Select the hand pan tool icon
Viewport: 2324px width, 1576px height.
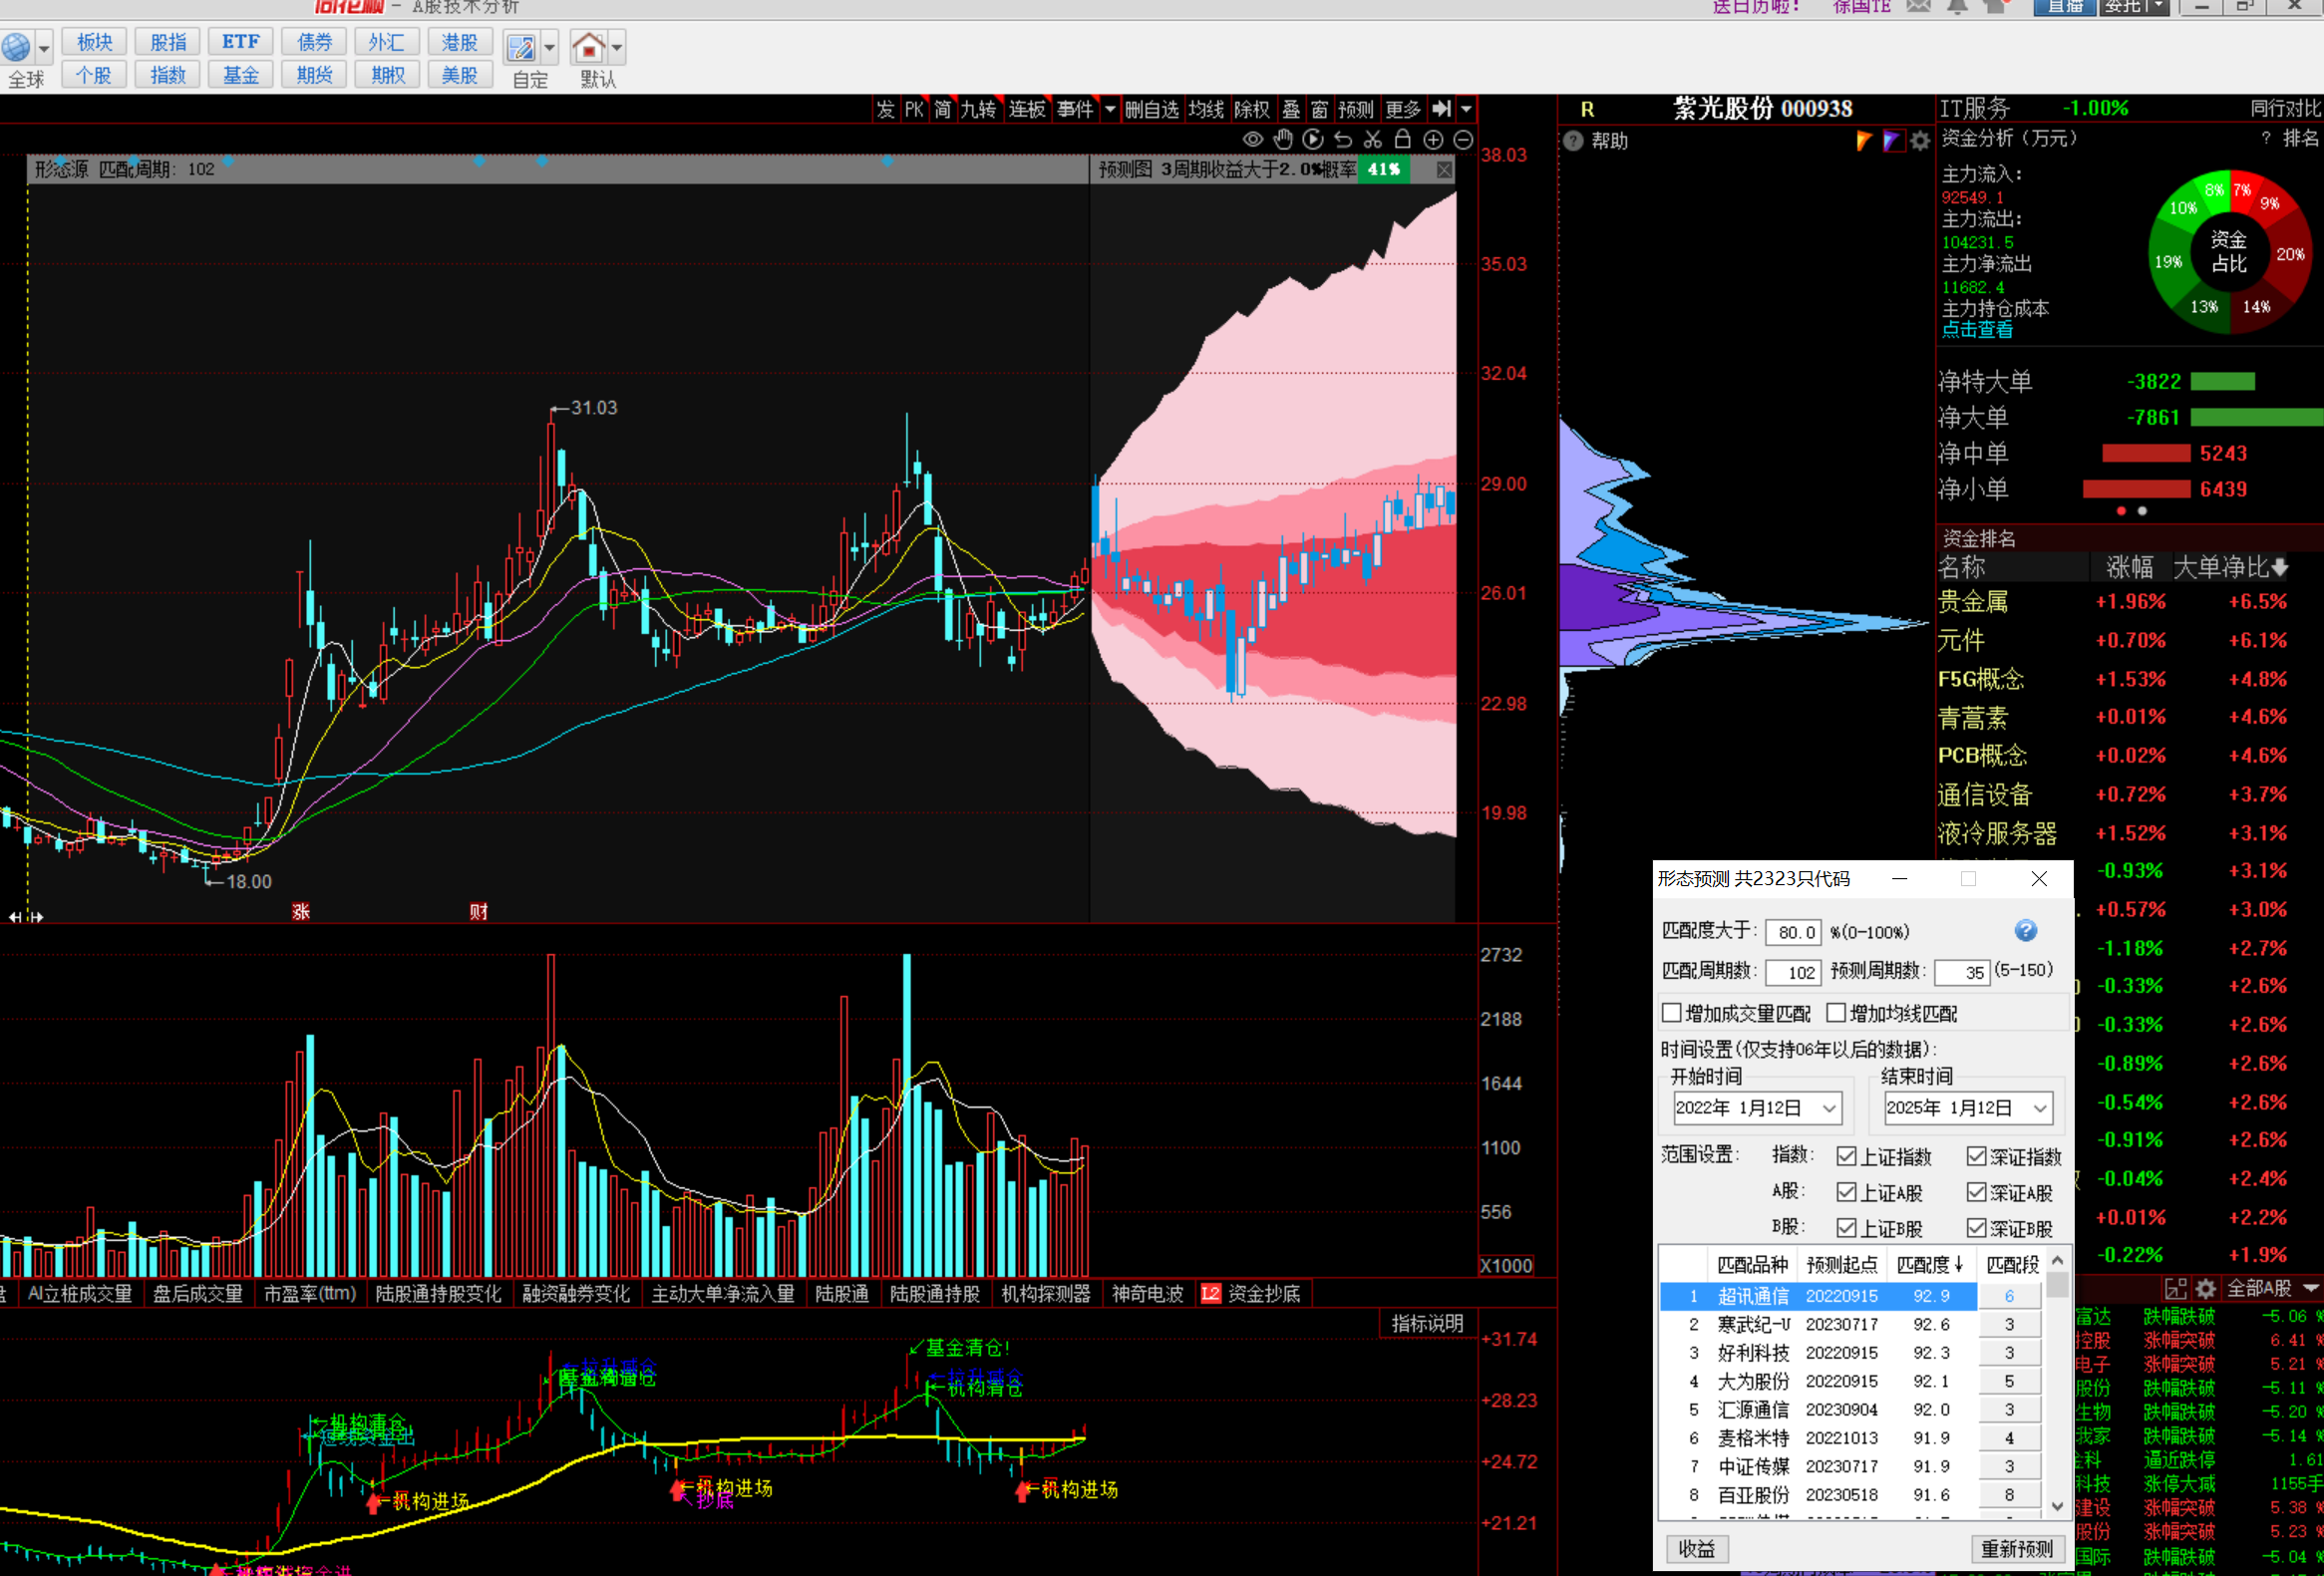coord(1283,140)
